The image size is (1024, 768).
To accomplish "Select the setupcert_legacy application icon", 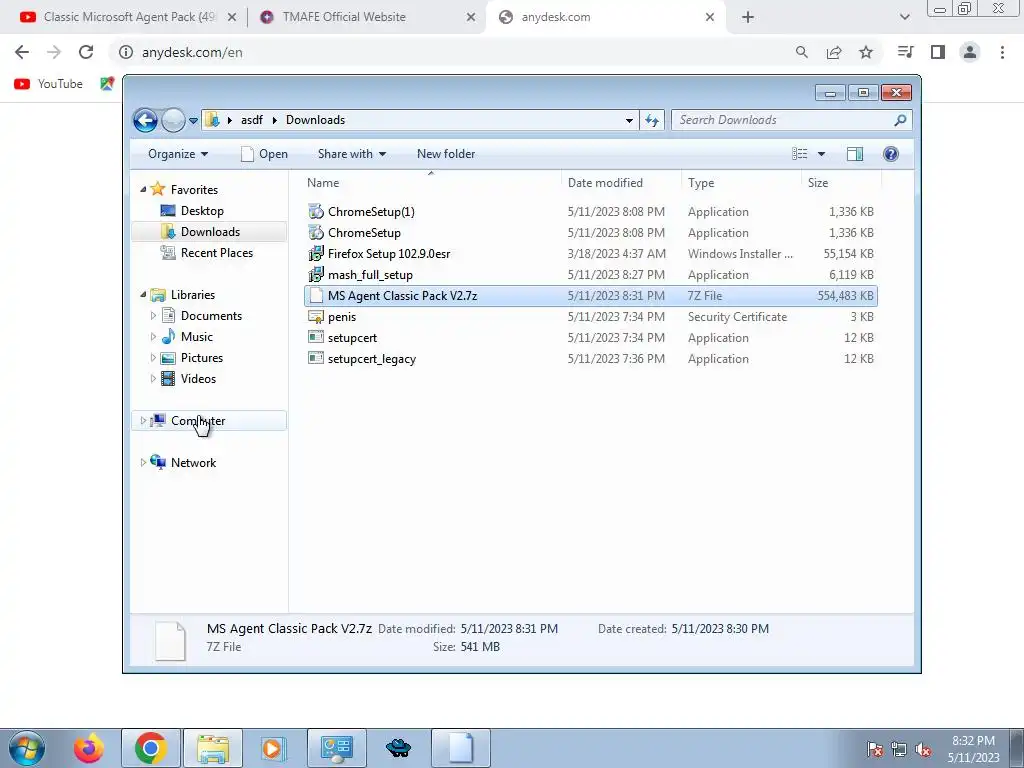I will coord(316,359).
